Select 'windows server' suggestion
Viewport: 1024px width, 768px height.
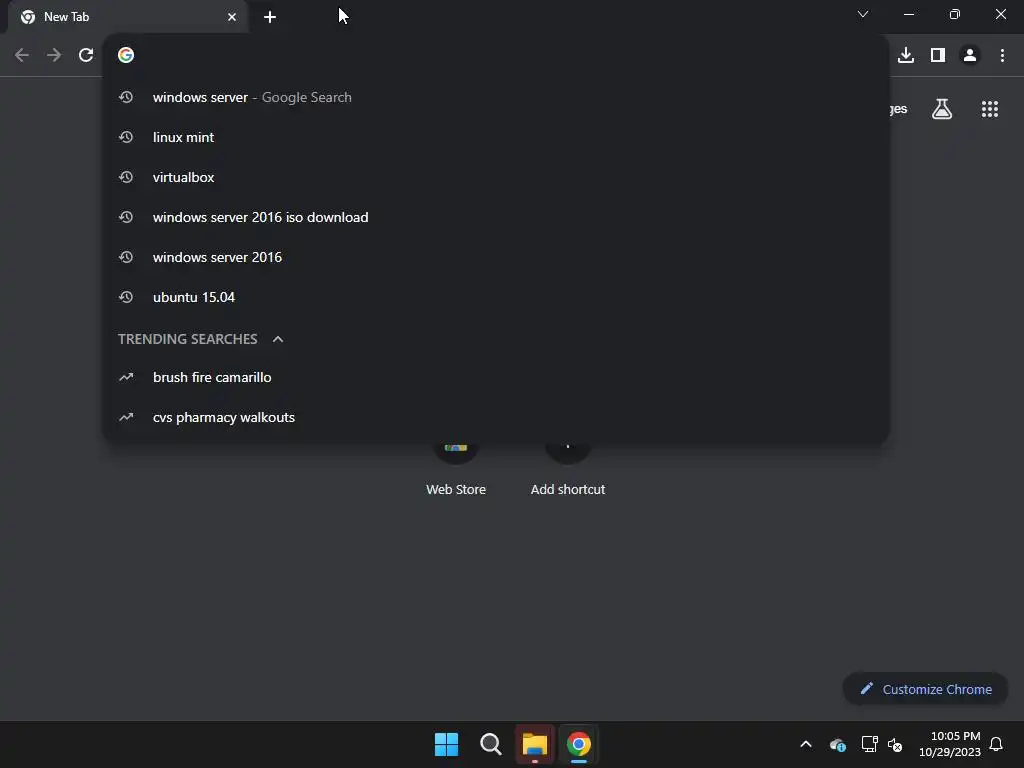click(x=496, y=97)
